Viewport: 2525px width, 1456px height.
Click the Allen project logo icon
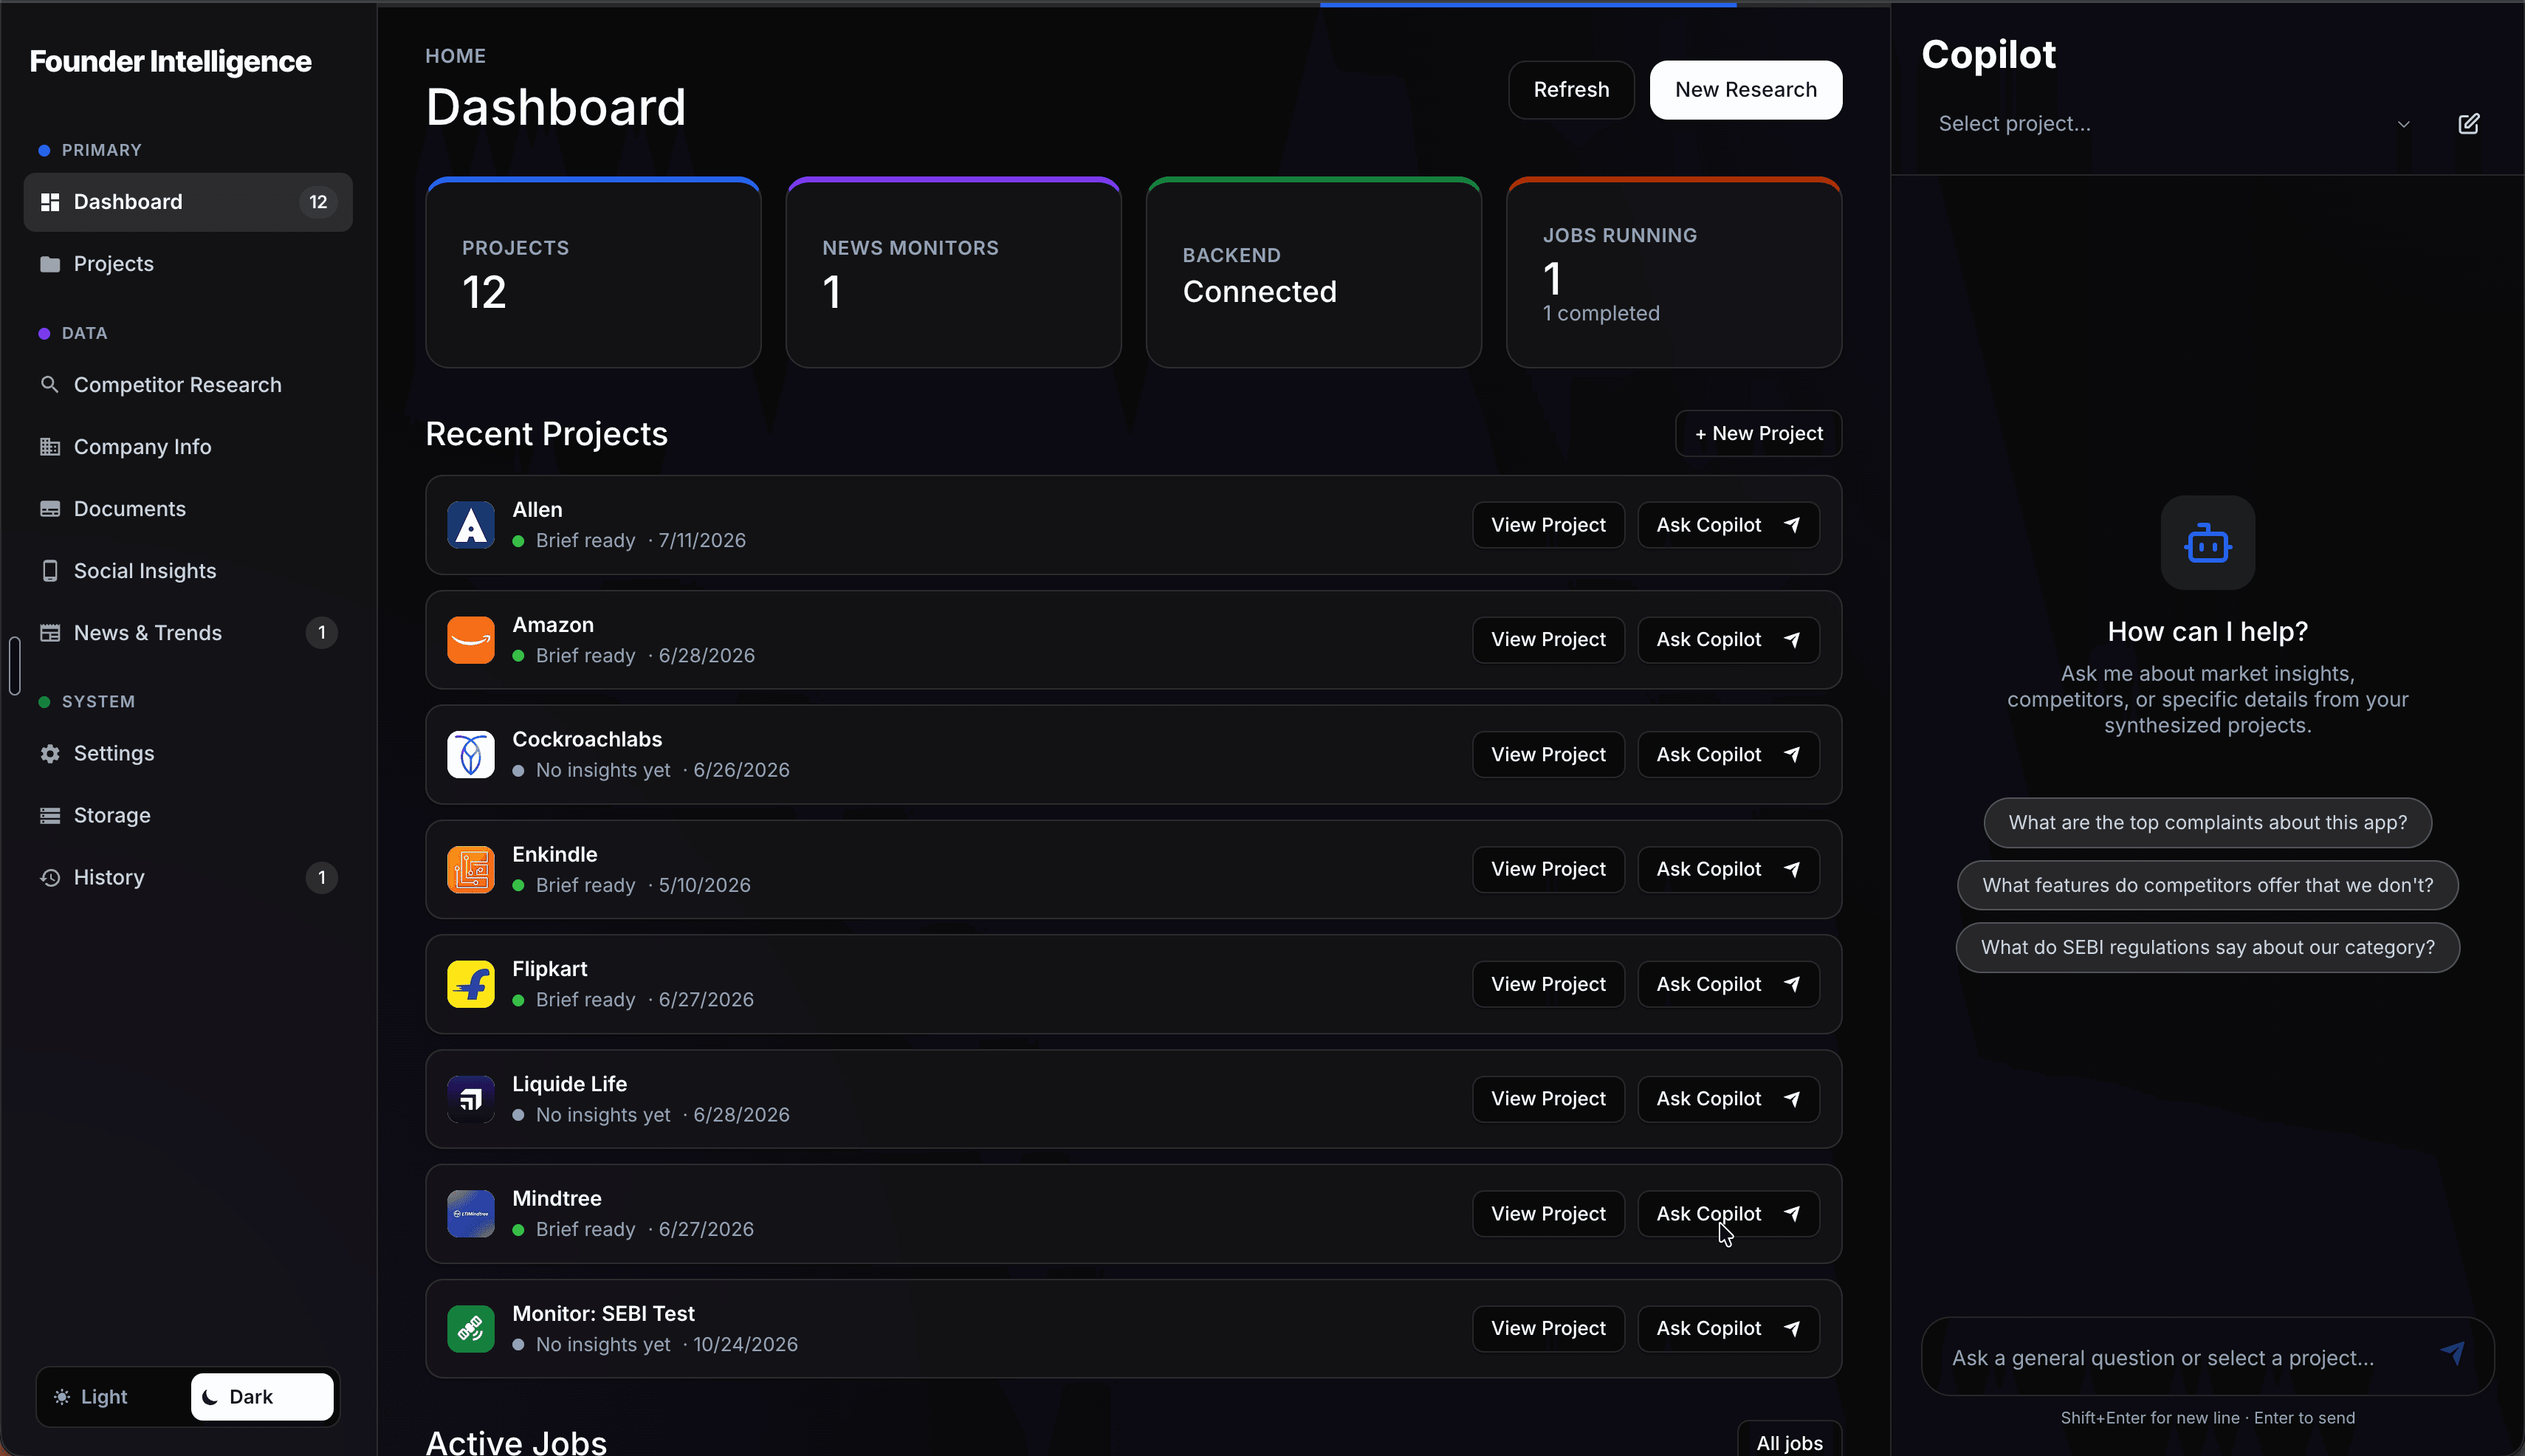point(470,525)
